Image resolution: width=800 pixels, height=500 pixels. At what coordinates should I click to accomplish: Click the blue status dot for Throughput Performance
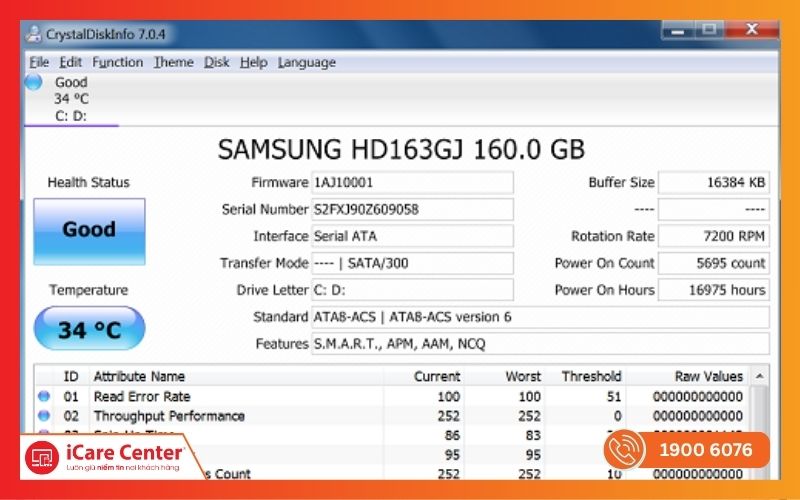click(44, 415)
